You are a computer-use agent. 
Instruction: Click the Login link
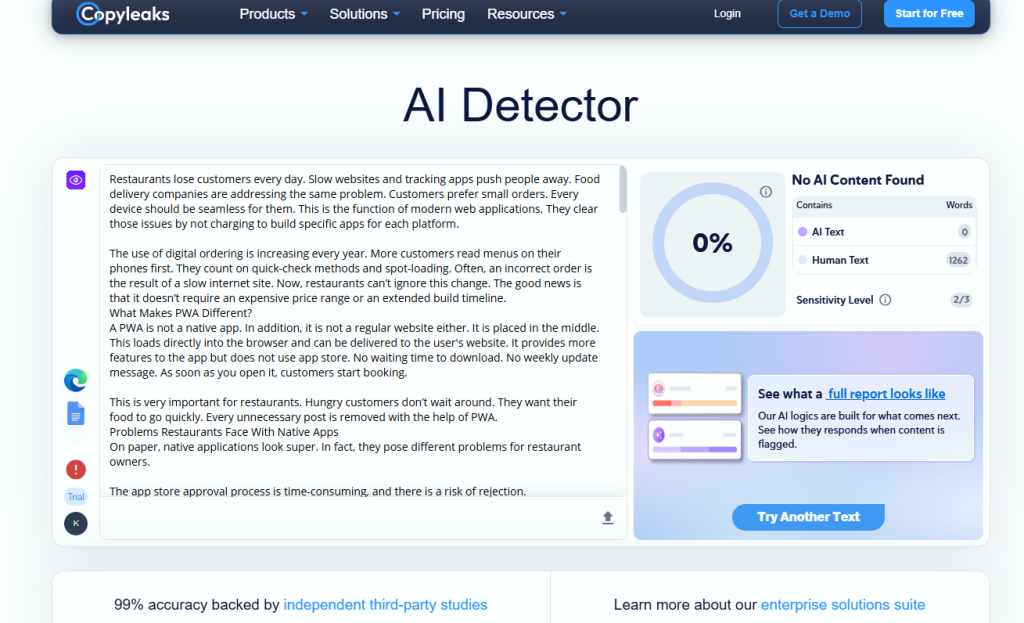[727, 13]
